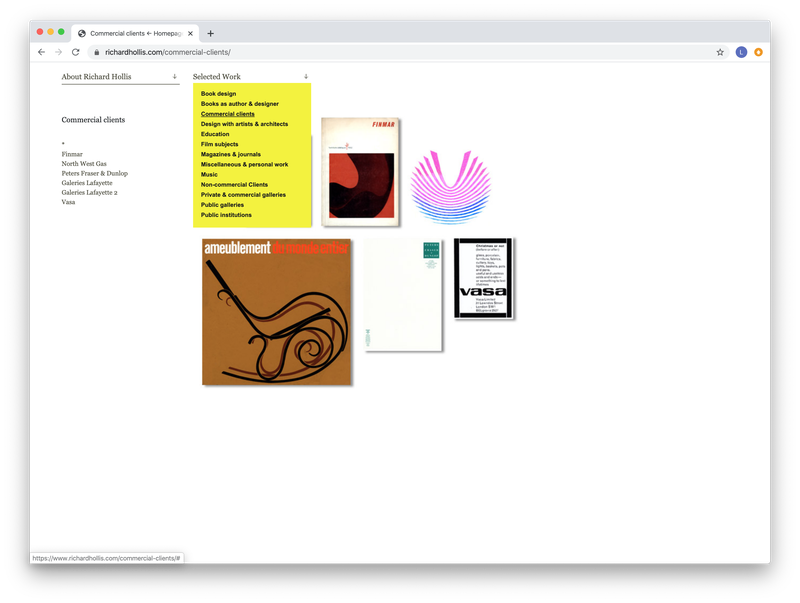Viewport: 800px width, 603px height.
Task: Open Public galleries category
Action: click(222, 205)
